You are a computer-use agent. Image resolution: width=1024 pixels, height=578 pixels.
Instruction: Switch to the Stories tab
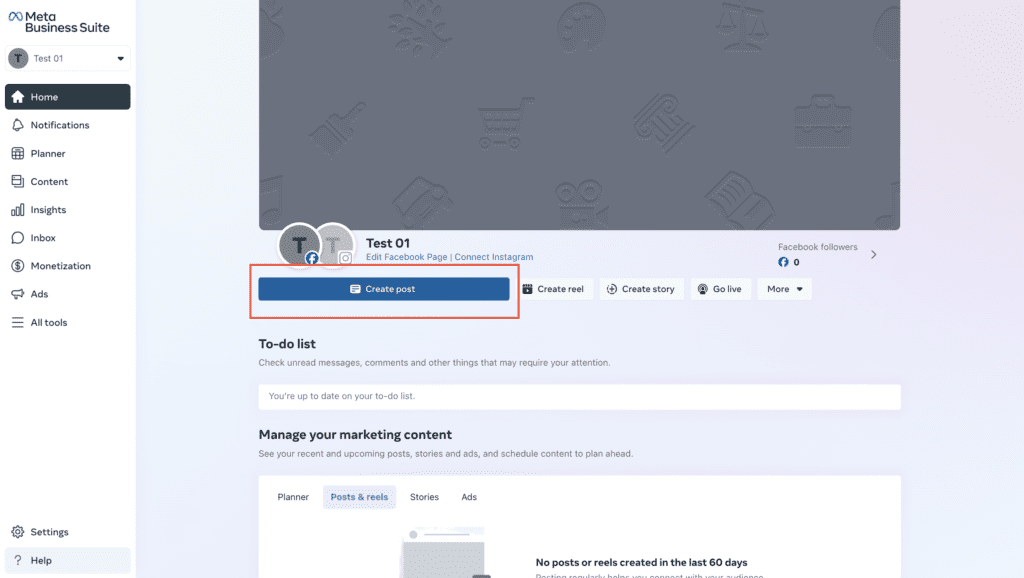coord(424,497)
